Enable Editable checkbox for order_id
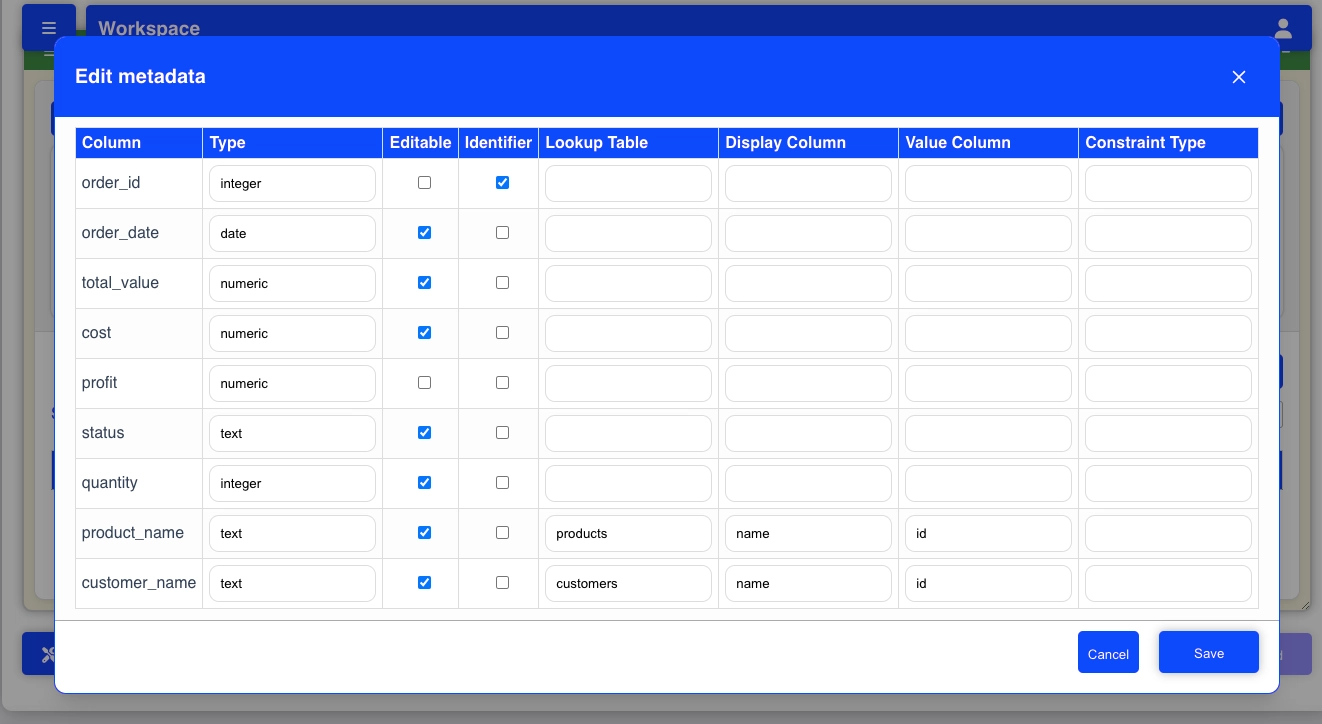The image size is (1322, 724). point(424,183)
